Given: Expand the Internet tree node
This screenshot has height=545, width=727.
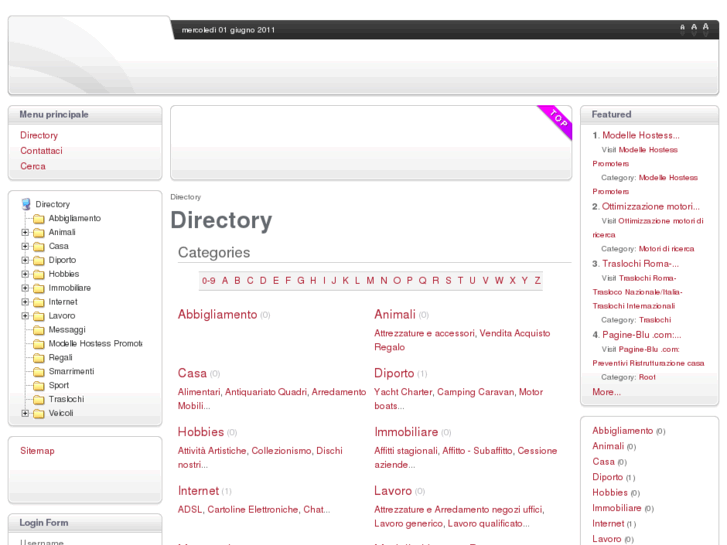Looking at the screenshot, I should [x=25, y=302].
